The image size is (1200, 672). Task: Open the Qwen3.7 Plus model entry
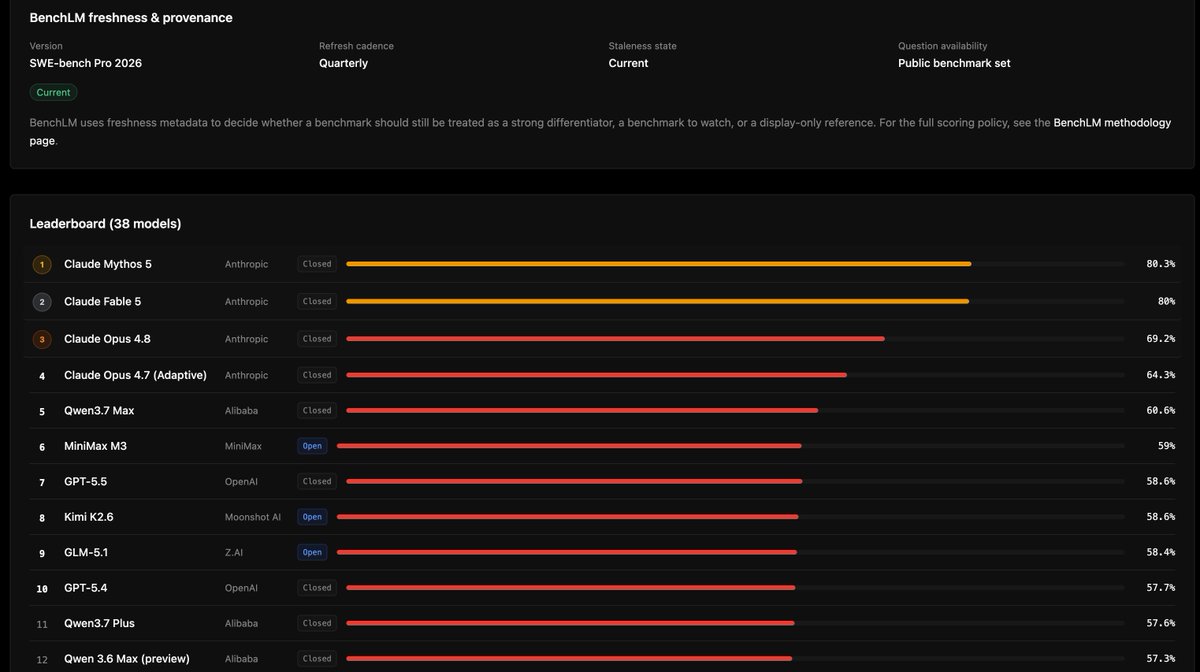pyautogui.click(x=99, y=623)
